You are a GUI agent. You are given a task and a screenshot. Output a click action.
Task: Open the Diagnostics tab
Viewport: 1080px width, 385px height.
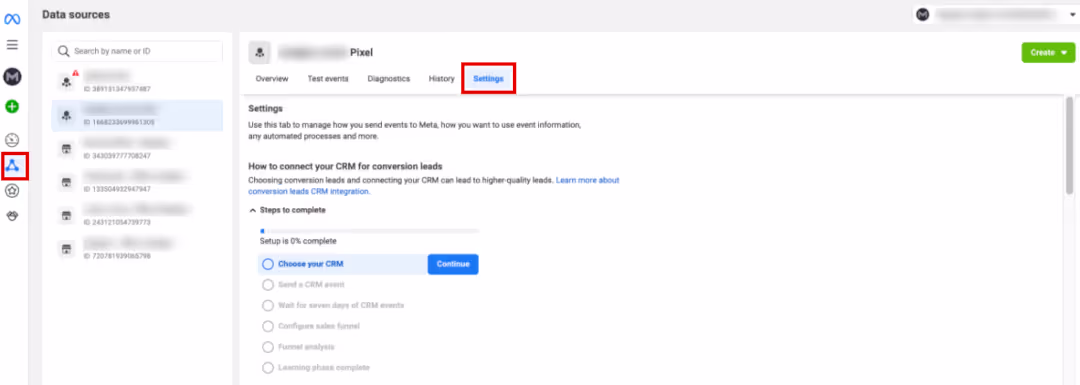(388, 79)
